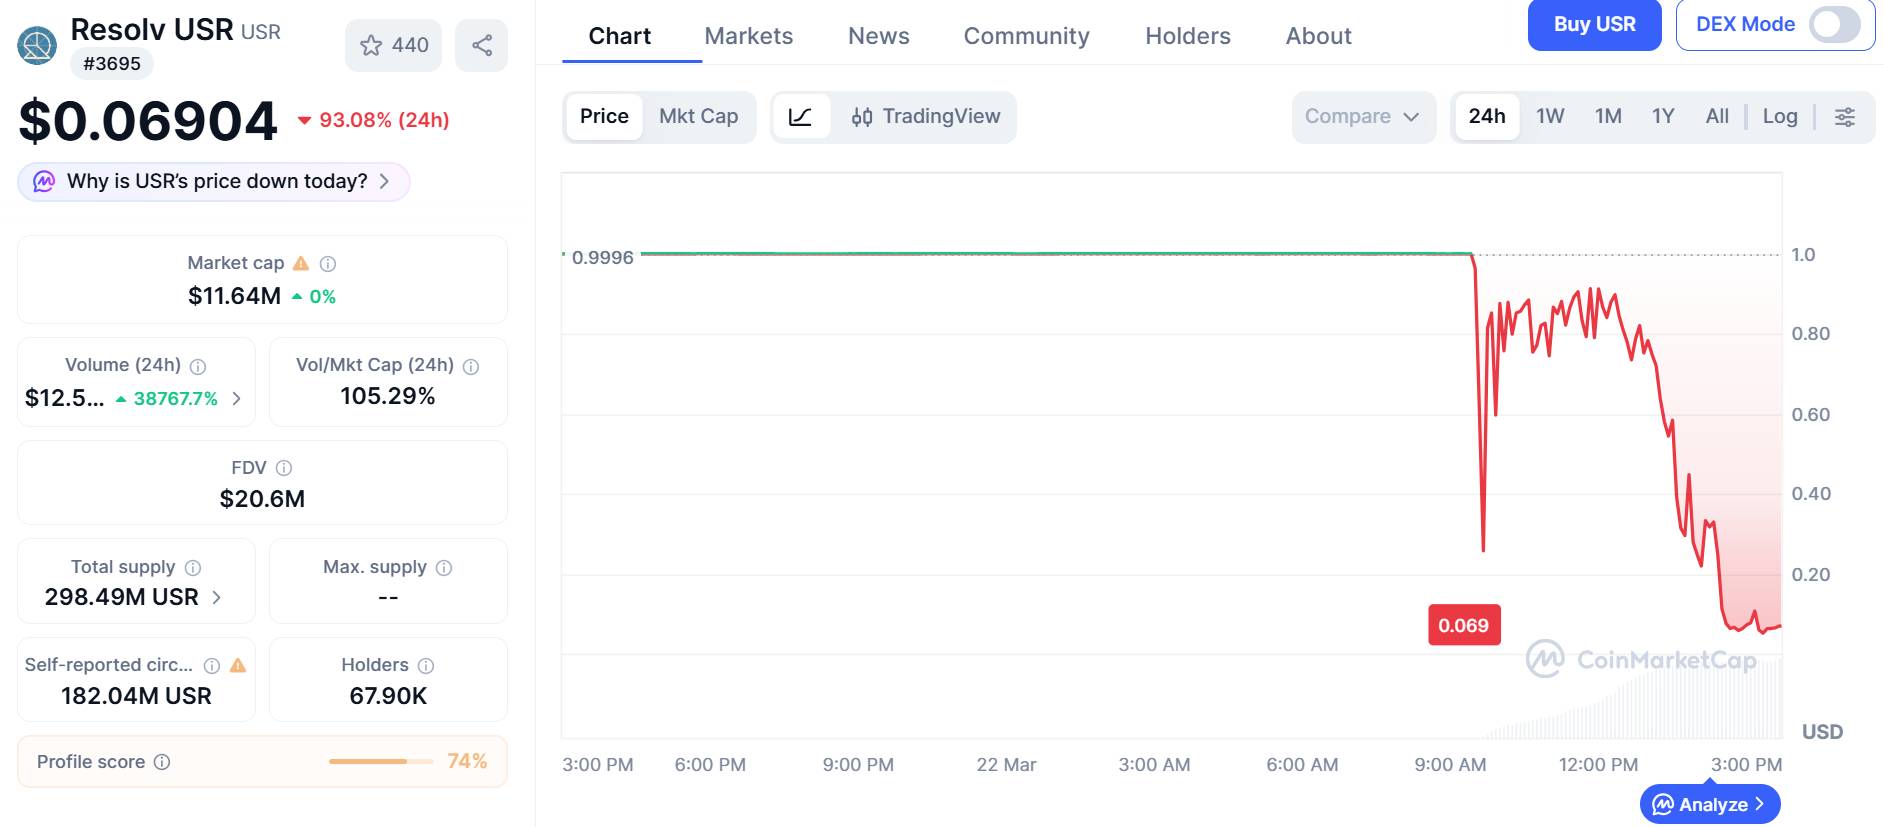Viewport: 1884px width, 827px height.
Task: Open chart settings sliders icon
Action: (x=1845, y=117)
